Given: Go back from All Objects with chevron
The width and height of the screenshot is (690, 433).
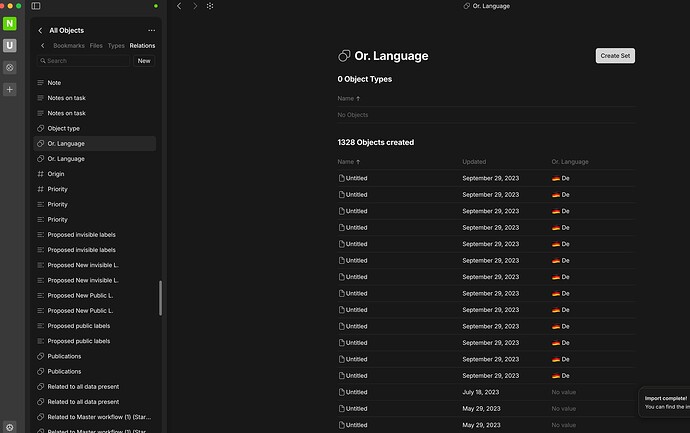Looking at the screenshot, I should pyautogui.click(x=40, y=30).
